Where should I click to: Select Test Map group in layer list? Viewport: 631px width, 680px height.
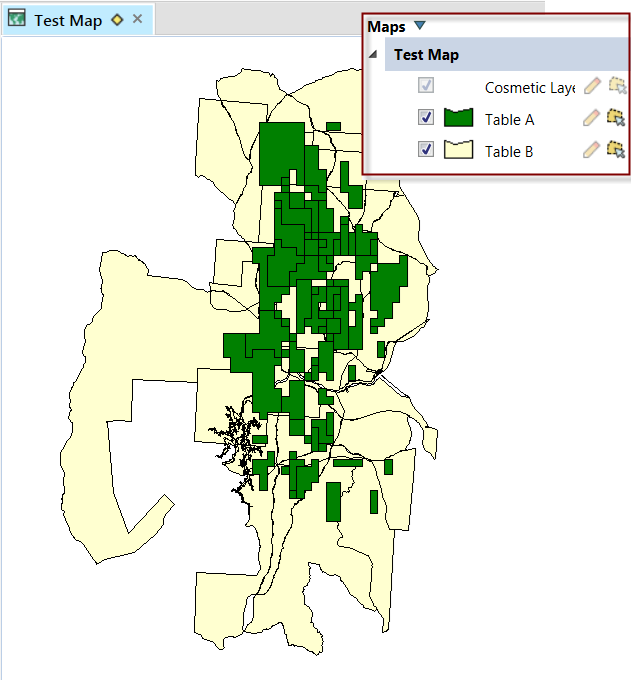tap(426, 55)
